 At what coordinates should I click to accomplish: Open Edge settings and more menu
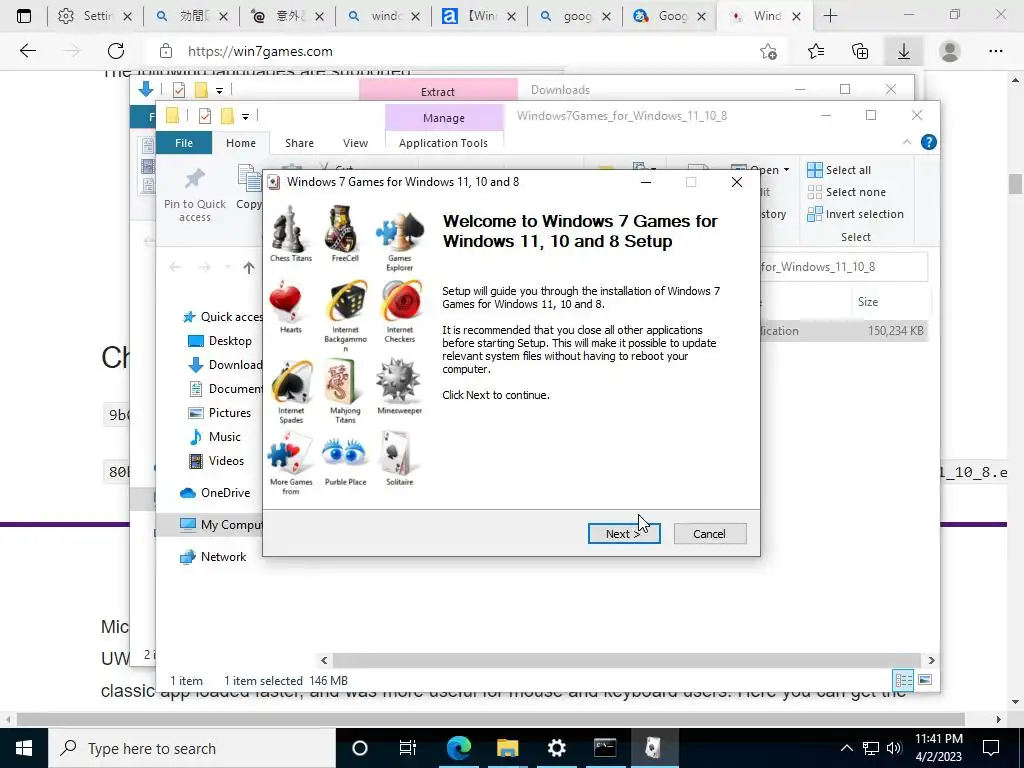point(995,51)
